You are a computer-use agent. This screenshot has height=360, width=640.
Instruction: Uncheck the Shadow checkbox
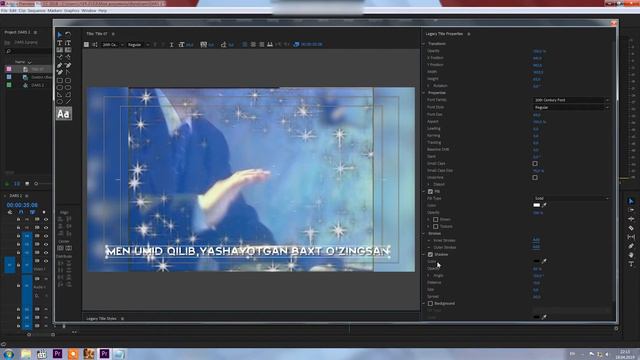coord(430,254)
